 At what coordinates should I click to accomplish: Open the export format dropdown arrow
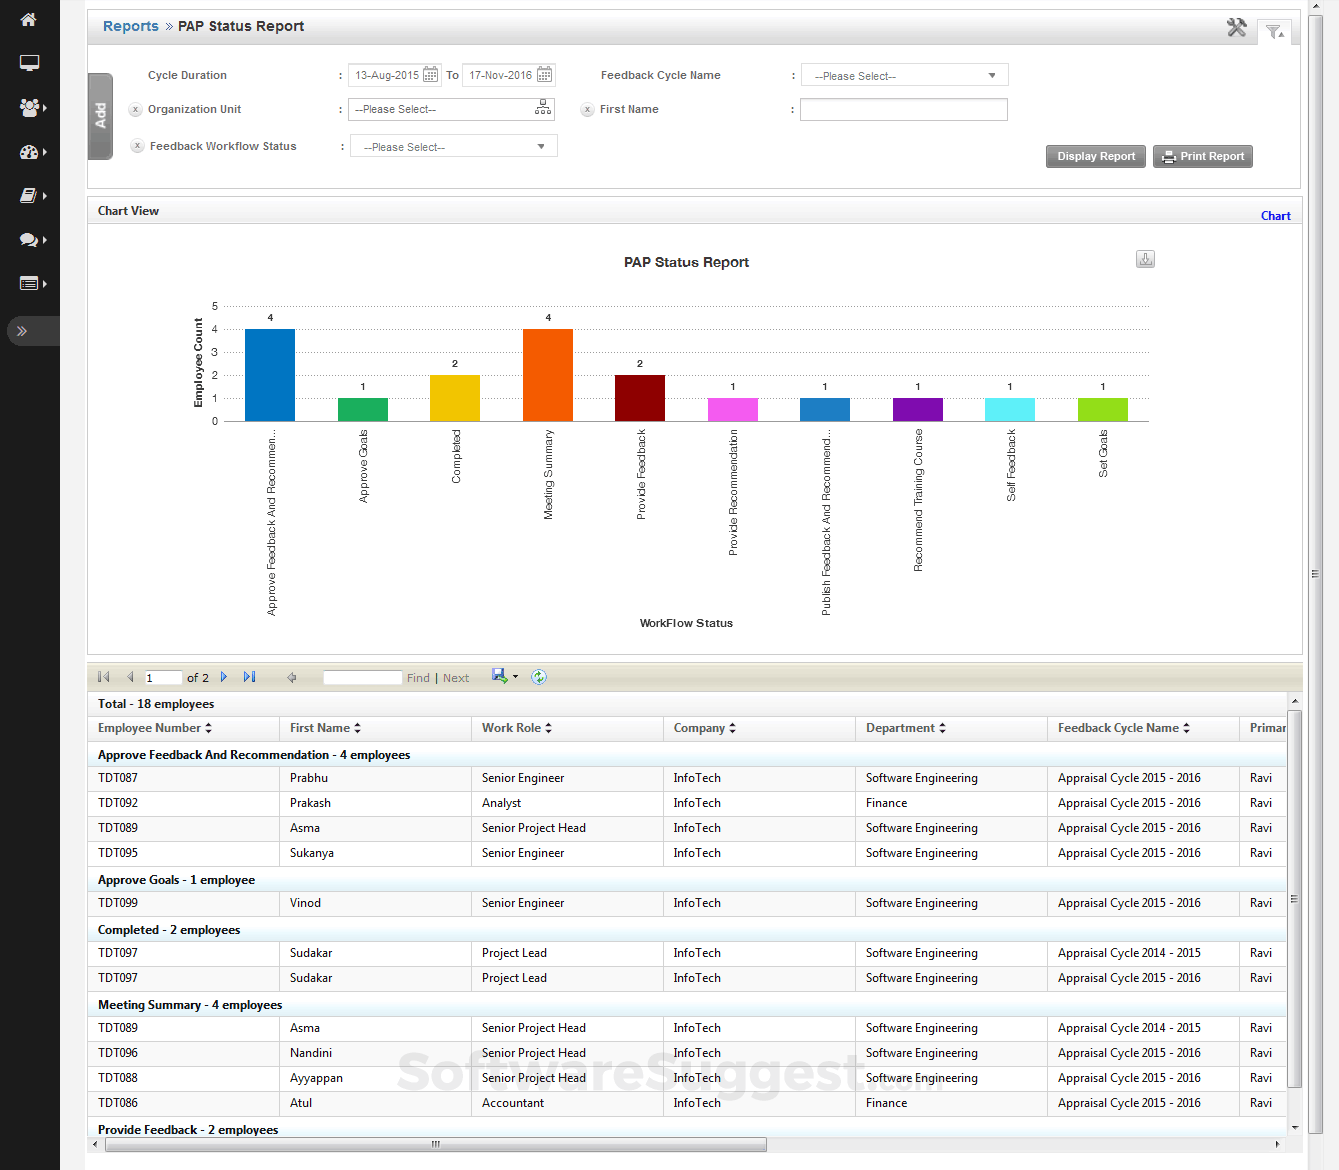click(515, 677)
